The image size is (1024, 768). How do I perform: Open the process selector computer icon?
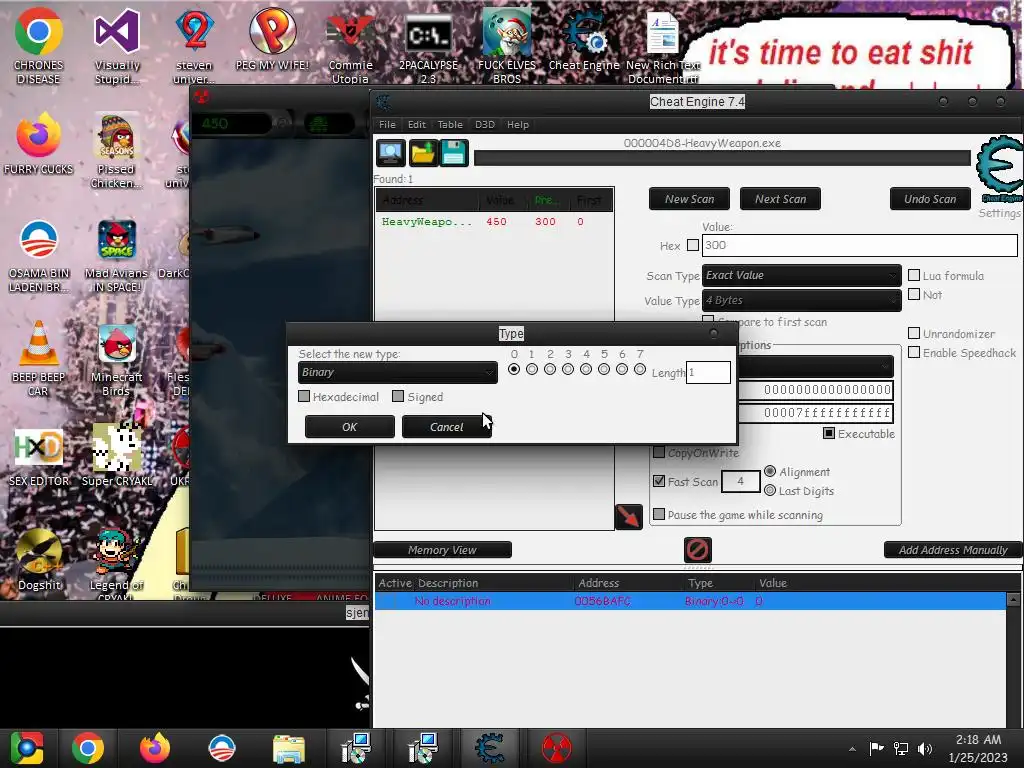[x=391, y=153]
